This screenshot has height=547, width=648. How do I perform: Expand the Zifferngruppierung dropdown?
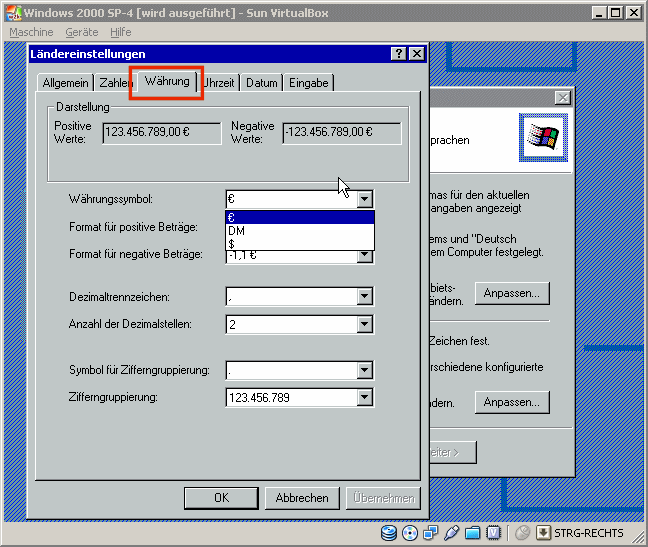(365, 398)
